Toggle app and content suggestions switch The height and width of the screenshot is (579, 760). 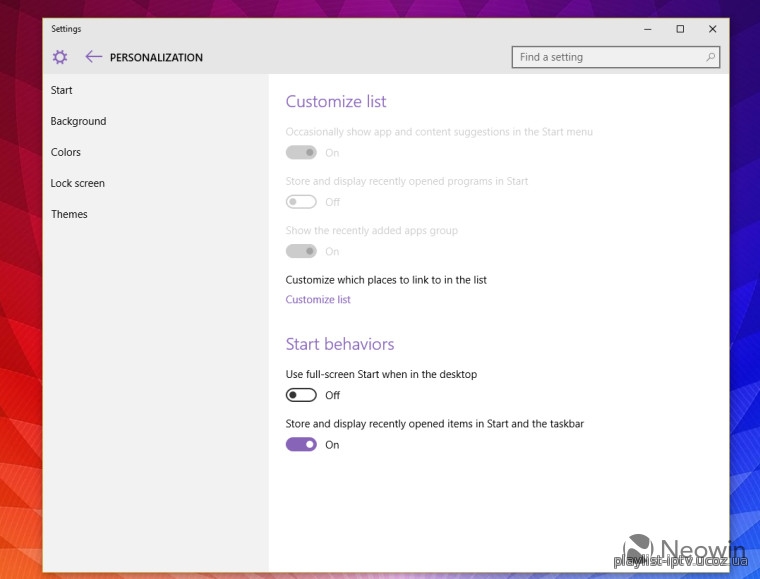301,153
